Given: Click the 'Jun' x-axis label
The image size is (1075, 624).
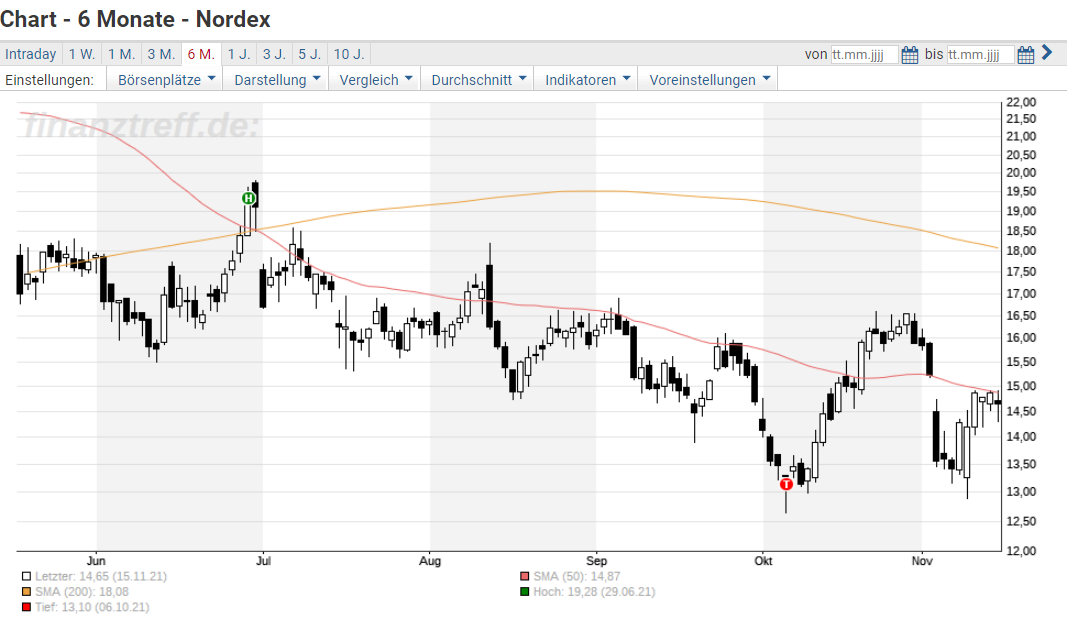Looking at the screenshot, I should coord(96,561).
